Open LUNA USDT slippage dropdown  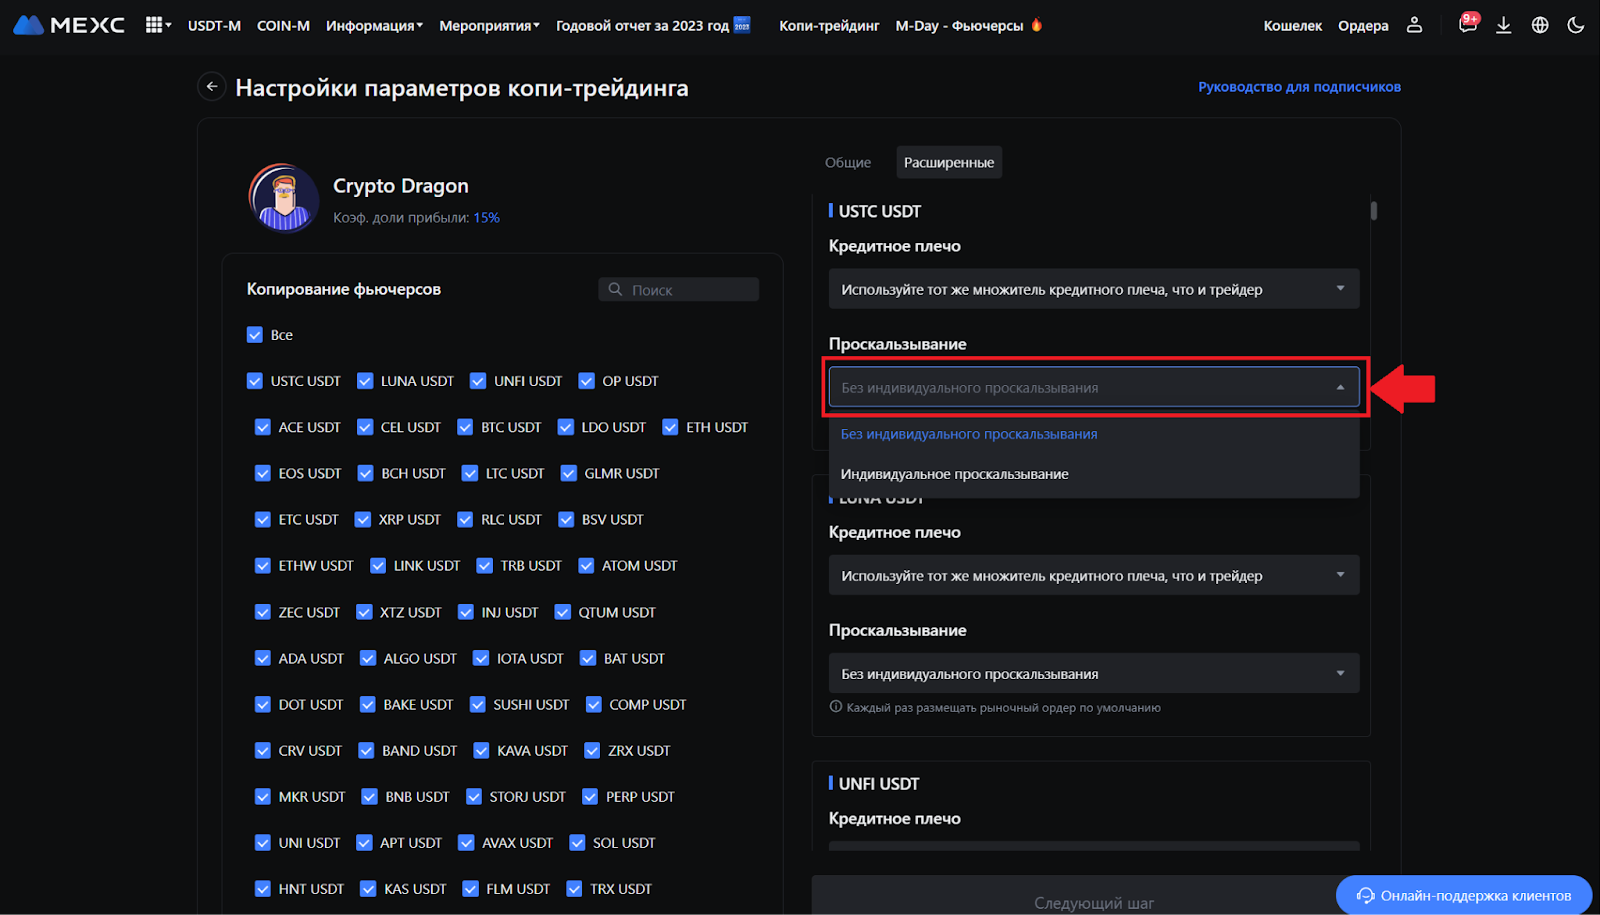coord(1093,674)
